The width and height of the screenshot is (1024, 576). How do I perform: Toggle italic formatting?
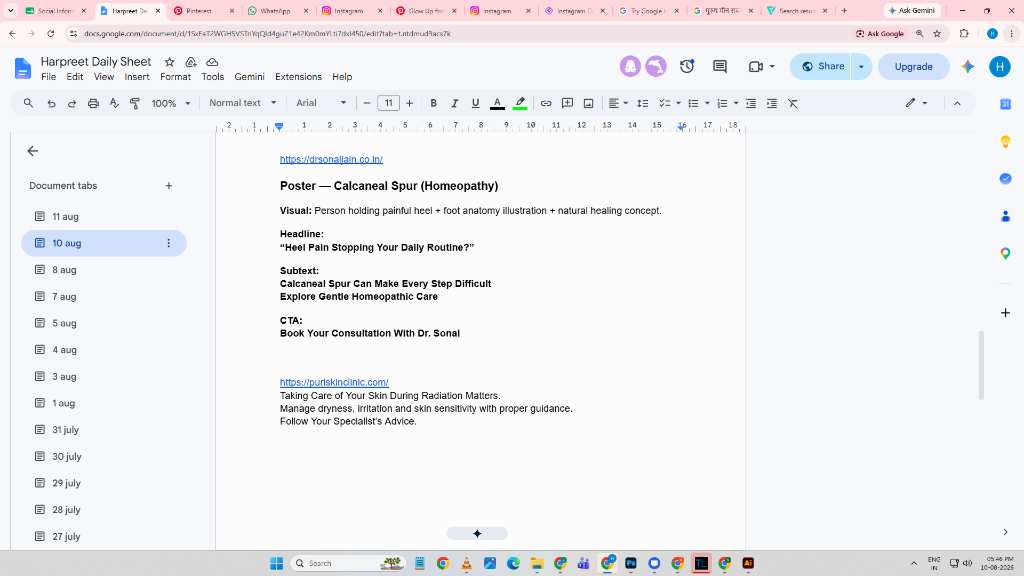coord(455,103)
